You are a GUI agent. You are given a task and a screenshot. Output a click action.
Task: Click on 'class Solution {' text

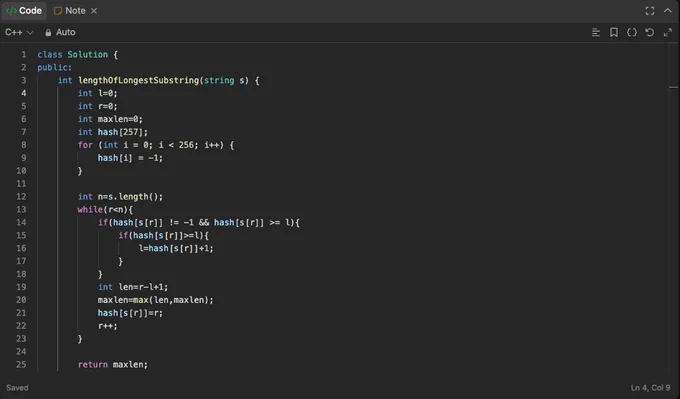pyautogui.click(x=78, y=55)
